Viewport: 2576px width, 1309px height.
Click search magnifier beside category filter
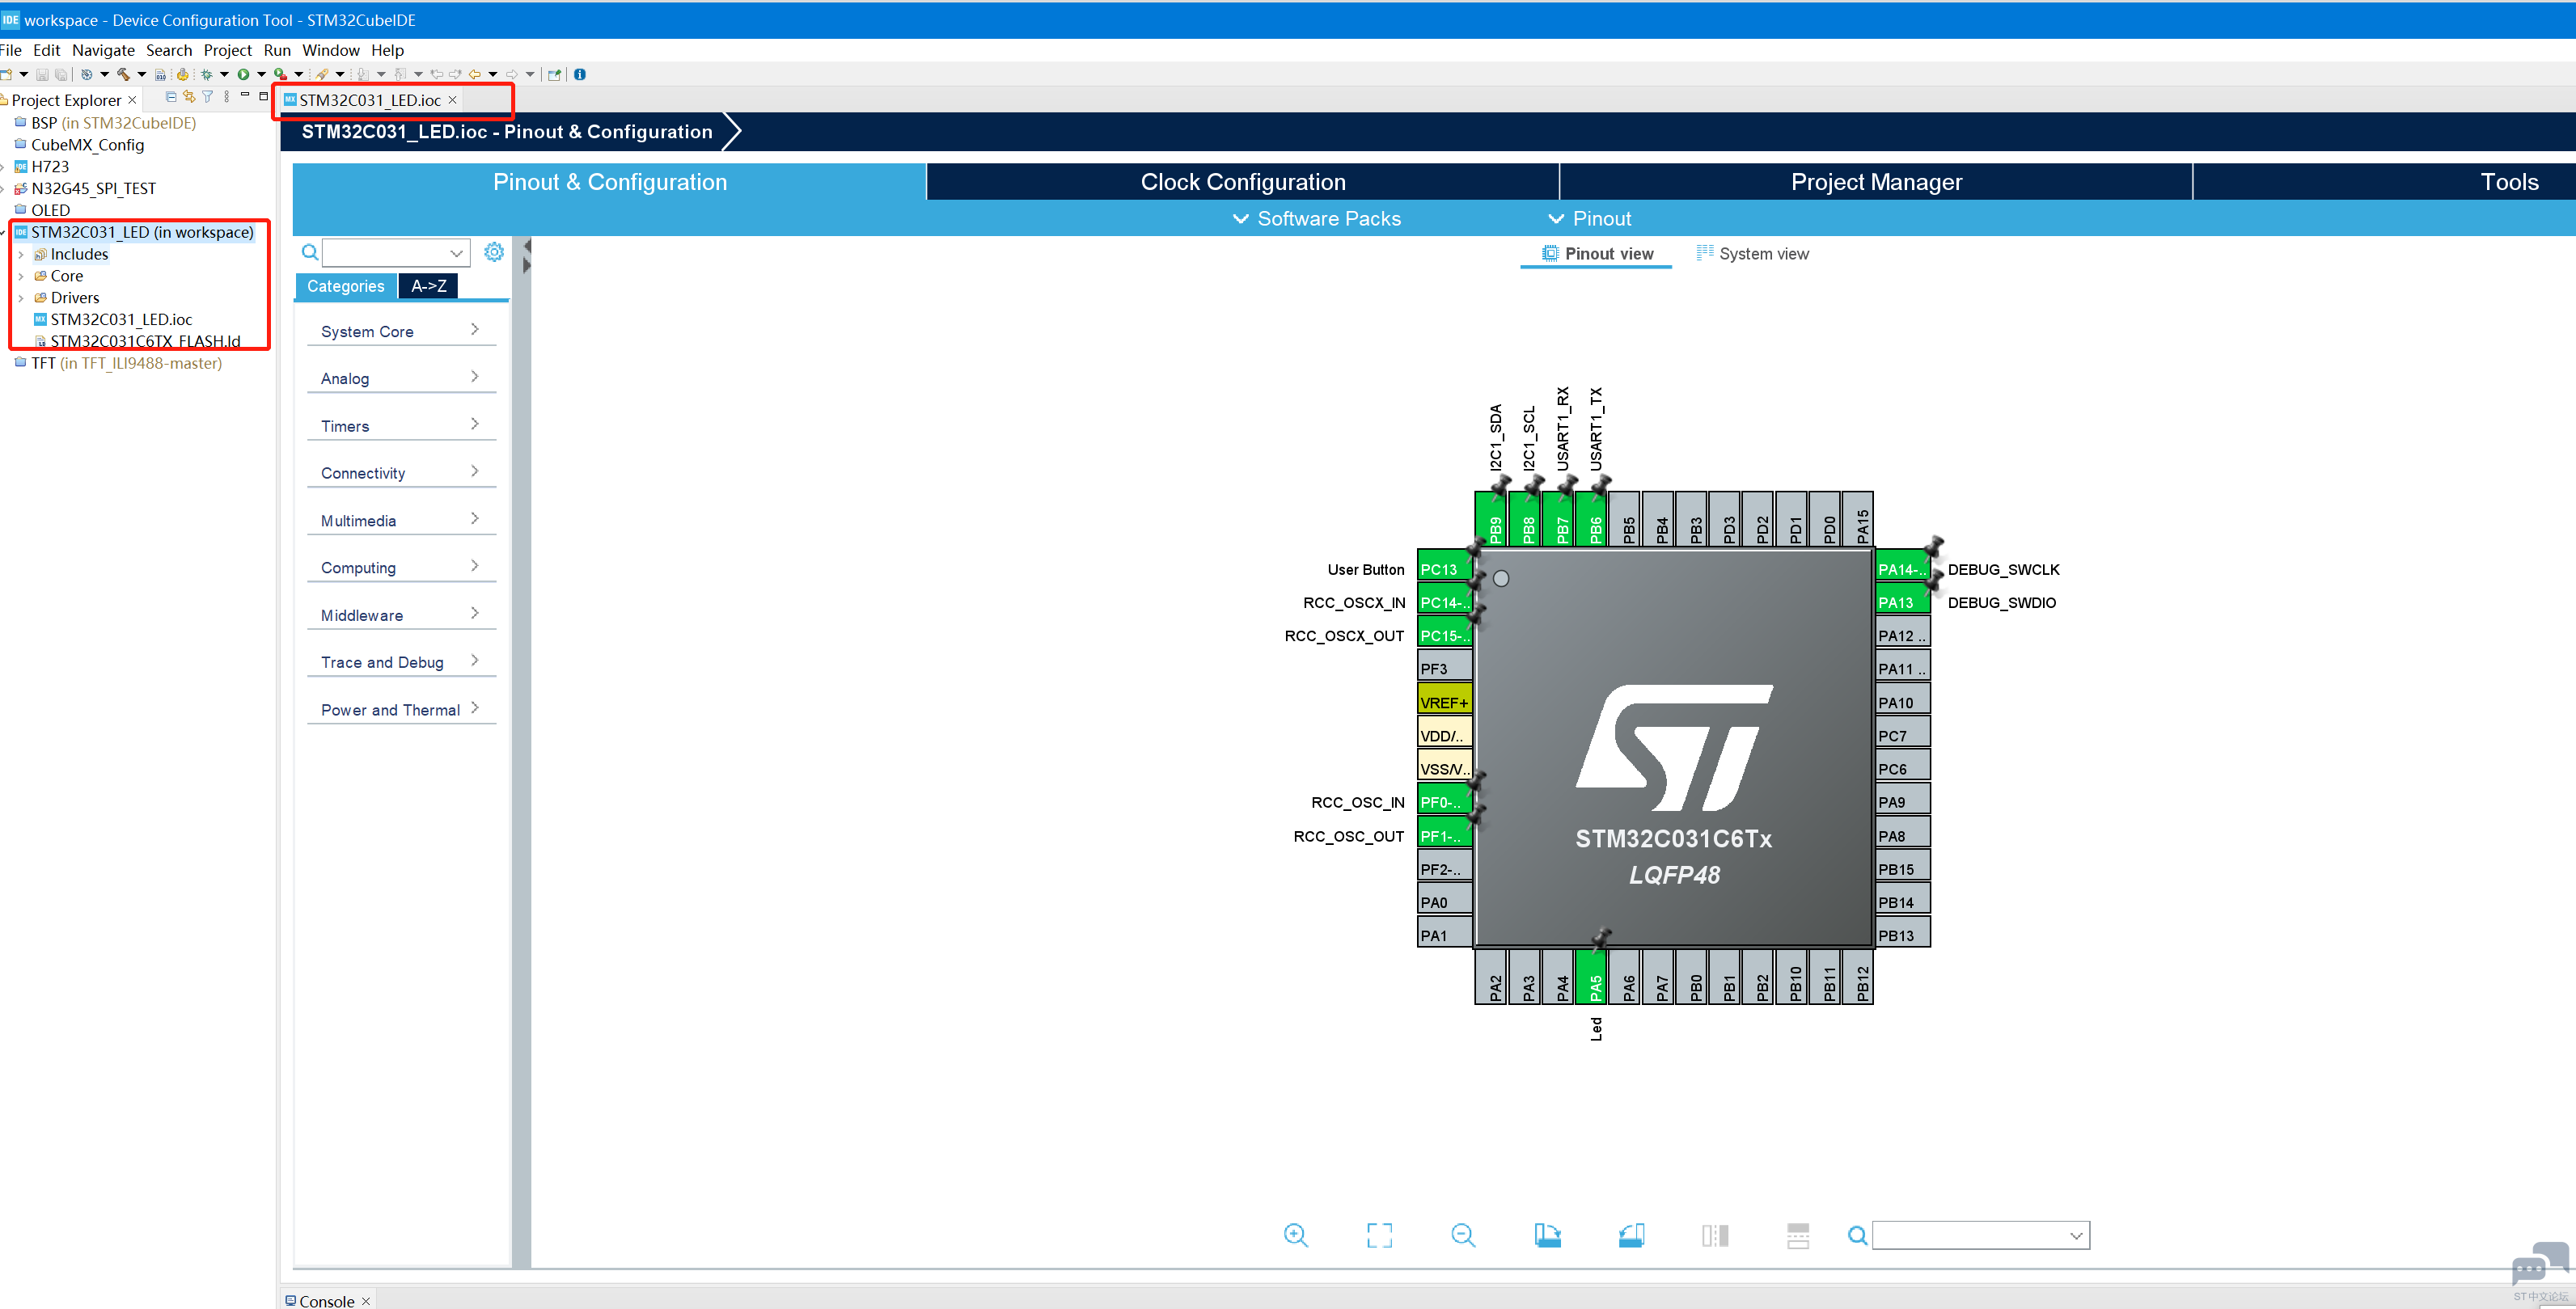click(x=310, y=252)
